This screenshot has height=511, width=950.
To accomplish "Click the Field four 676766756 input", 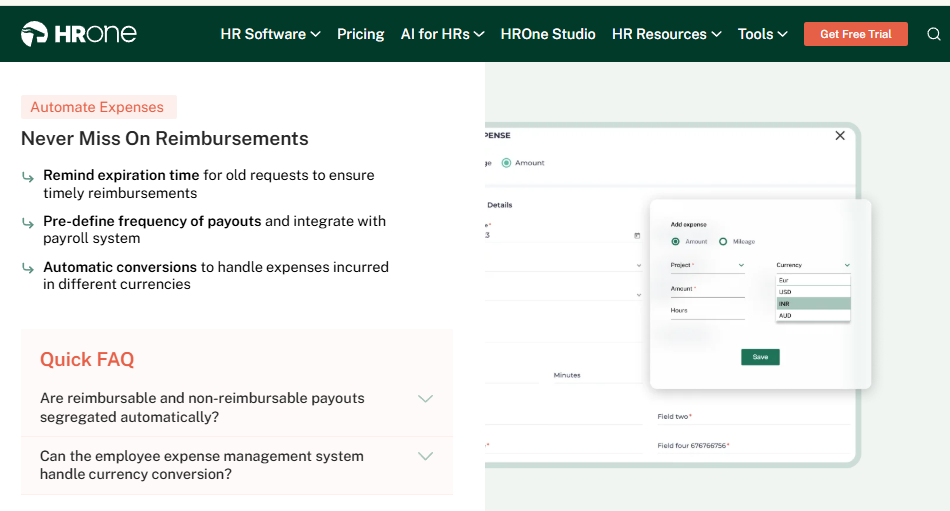I will (754, 446).
